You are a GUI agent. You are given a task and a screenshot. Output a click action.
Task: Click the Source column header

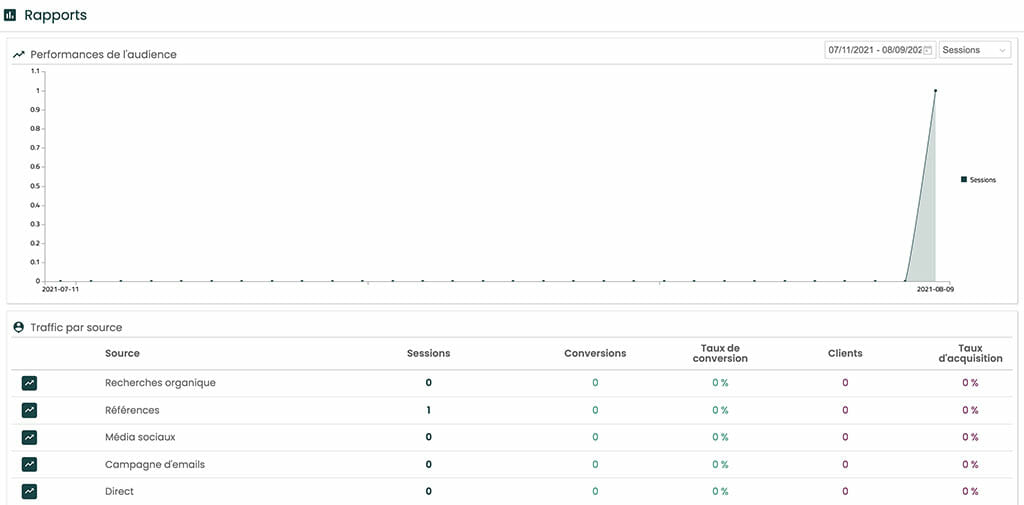(122, 353)
